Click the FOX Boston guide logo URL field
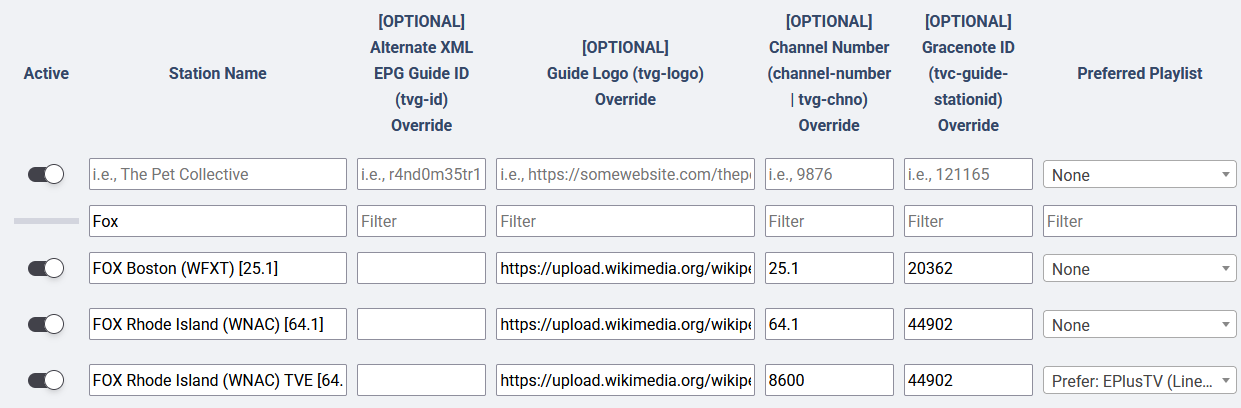 coord(625,268)
